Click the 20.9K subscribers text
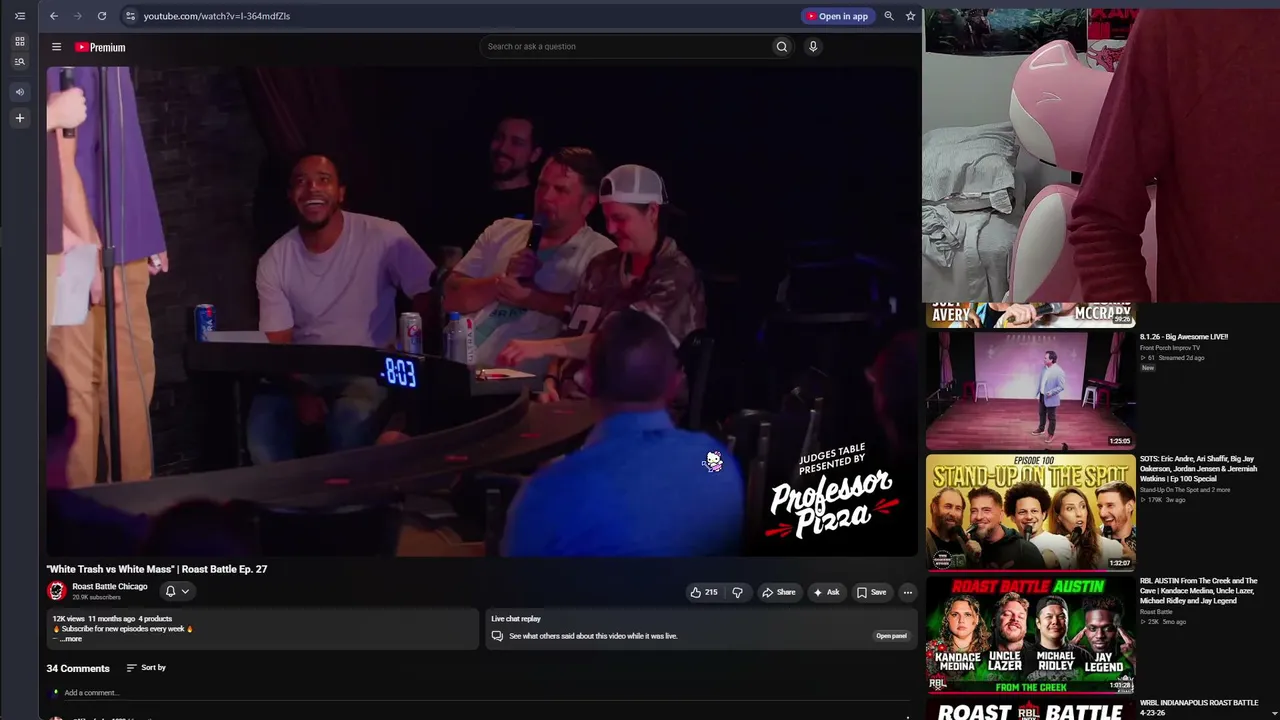 coord(96,598)
